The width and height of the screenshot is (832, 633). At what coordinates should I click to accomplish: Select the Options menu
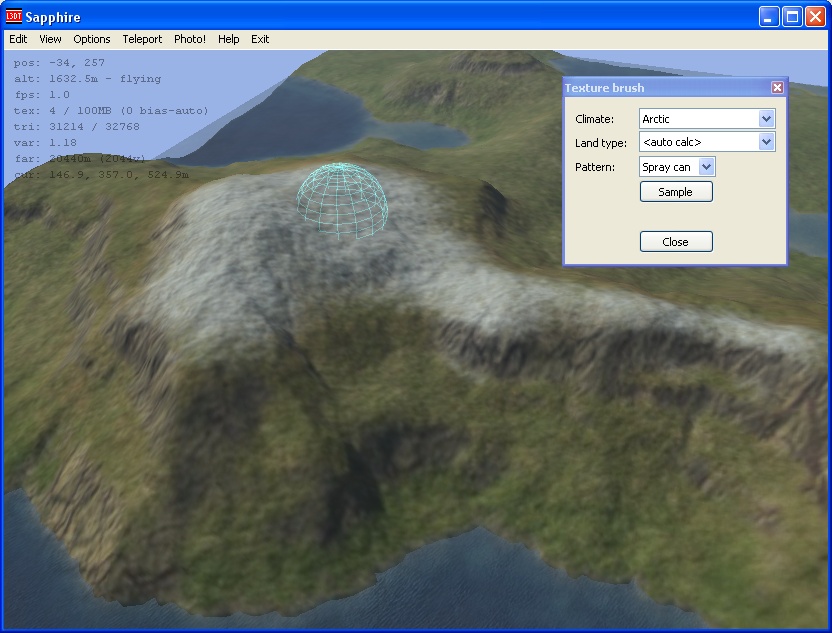92,39
